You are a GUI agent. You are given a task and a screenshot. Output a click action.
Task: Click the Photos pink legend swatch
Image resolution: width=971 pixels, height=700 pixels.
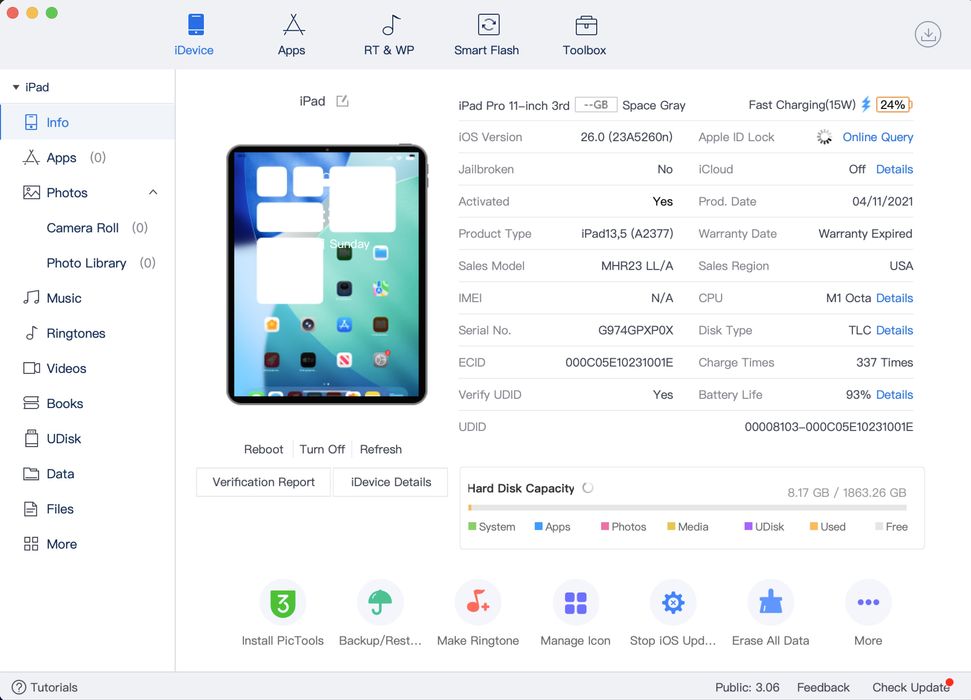[605, 527]
